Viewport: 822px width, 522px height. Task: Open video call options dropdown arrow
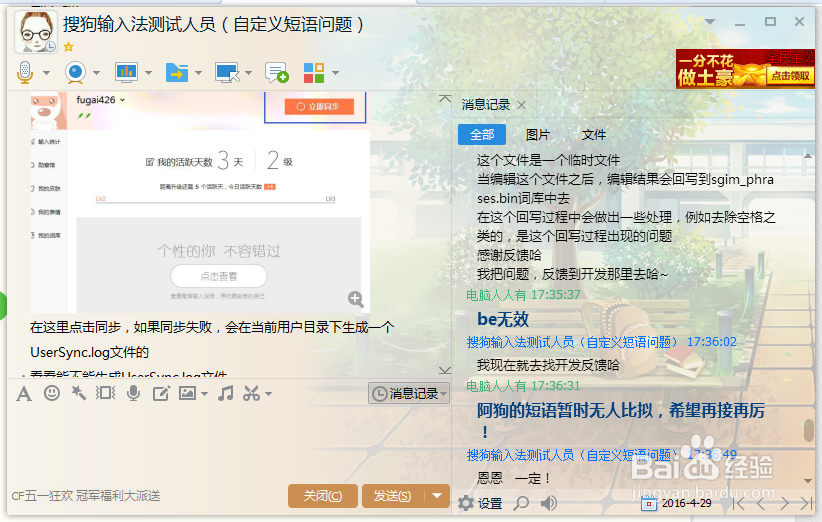click(x=96, y=73)
